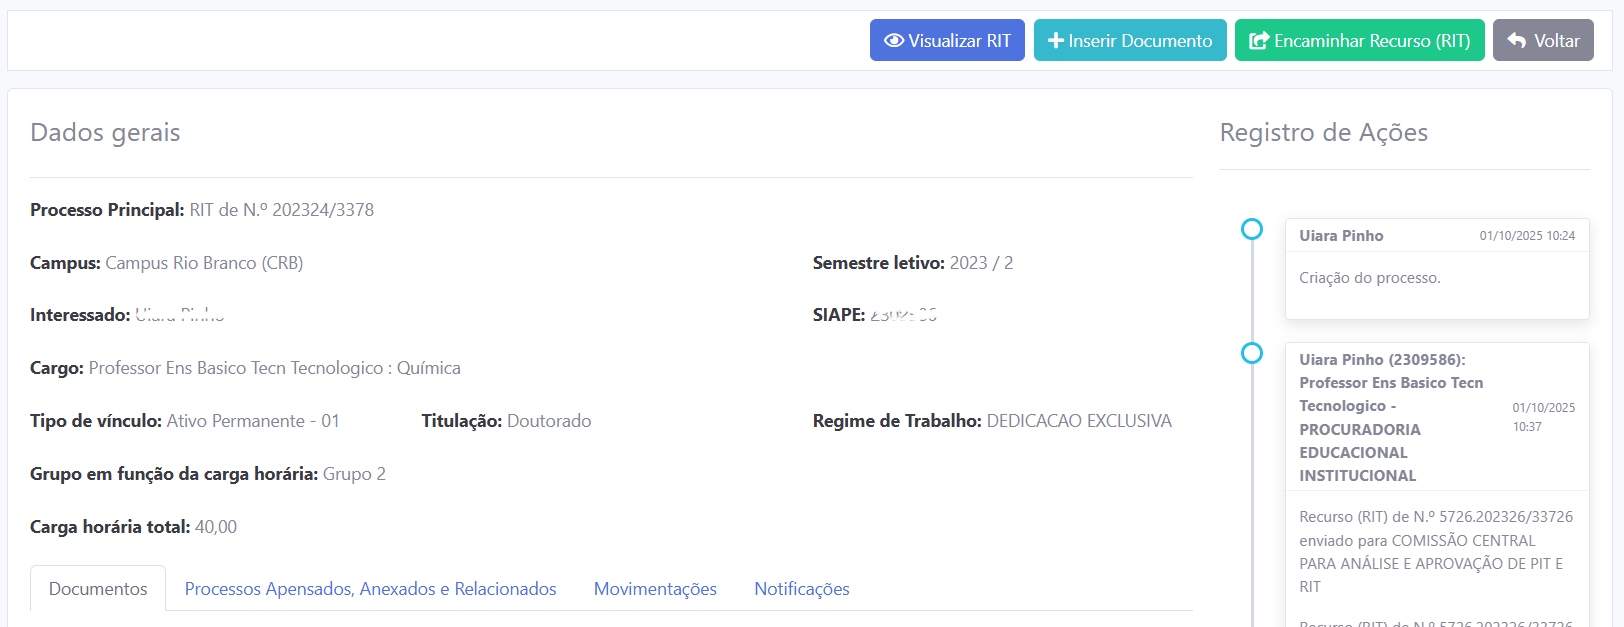Click the plus icon on Inserir Documento
This screenshot has height=627, width=1624.
click(1055, 41)
